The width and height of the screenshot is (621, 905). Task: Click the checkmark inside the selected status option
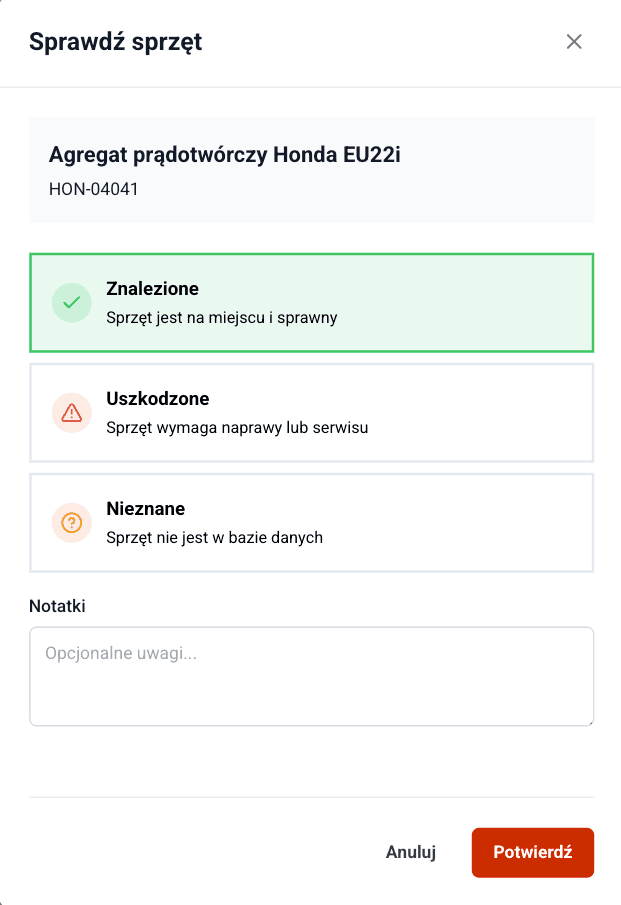[71, 303]
